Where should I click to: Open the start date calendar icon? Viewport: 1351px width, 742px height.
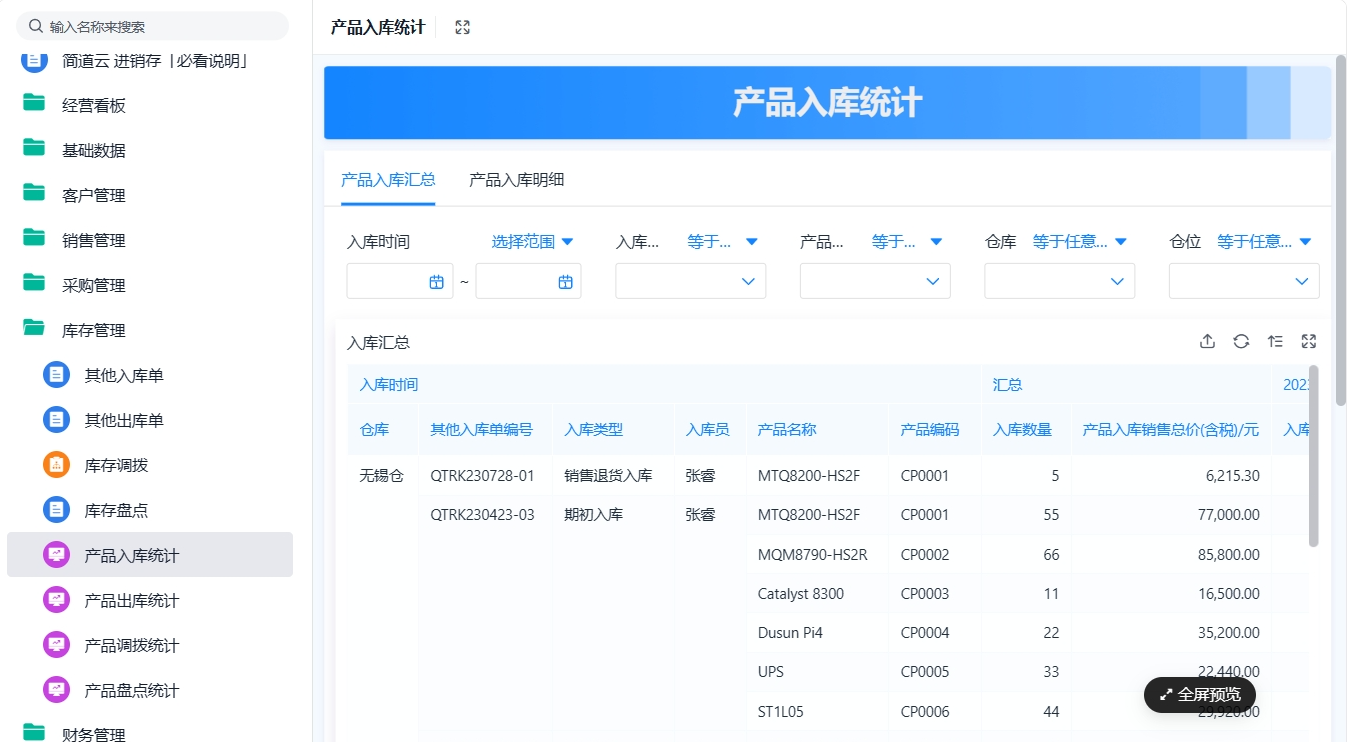pos(436,282)
